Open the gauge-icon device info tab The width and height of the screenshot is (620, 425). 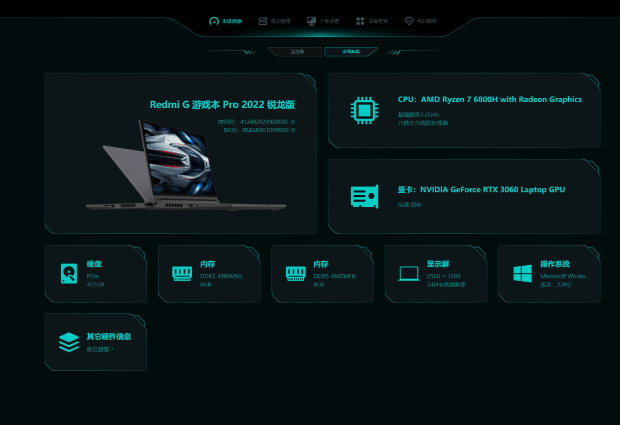(225, 21)
